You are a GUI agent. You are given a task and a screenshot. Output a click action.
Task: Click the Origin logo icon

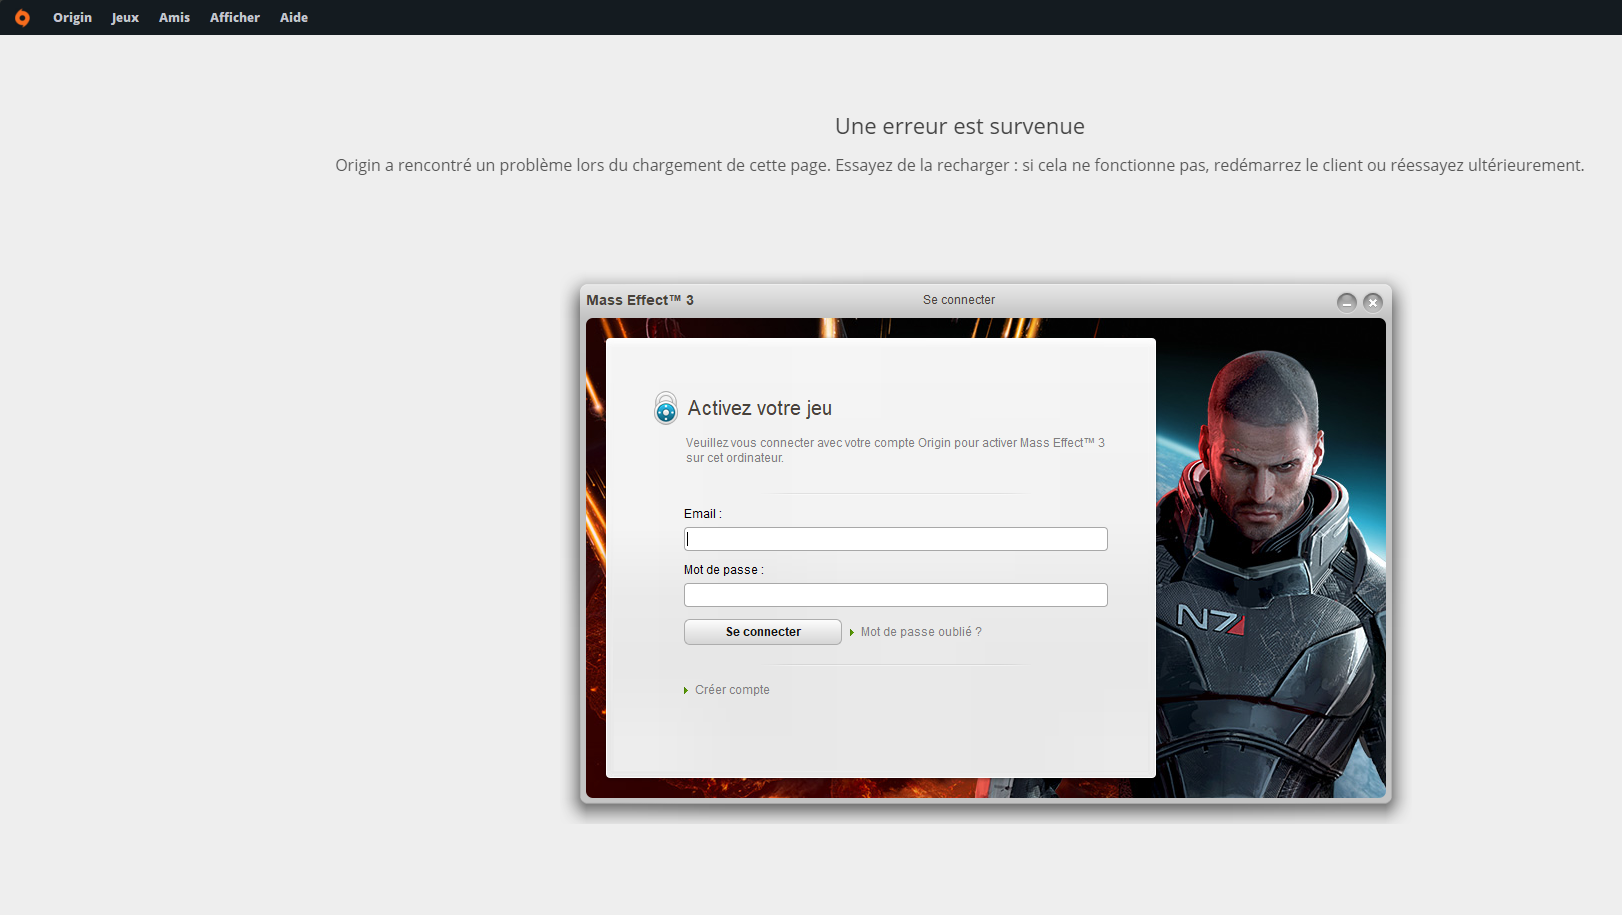(x=22, y=18)
